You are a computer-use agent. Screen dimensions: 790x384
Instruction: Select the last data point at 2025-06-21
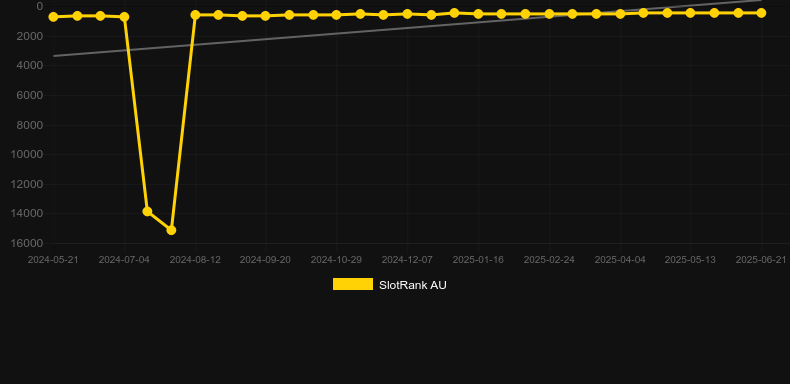point(761,13)
